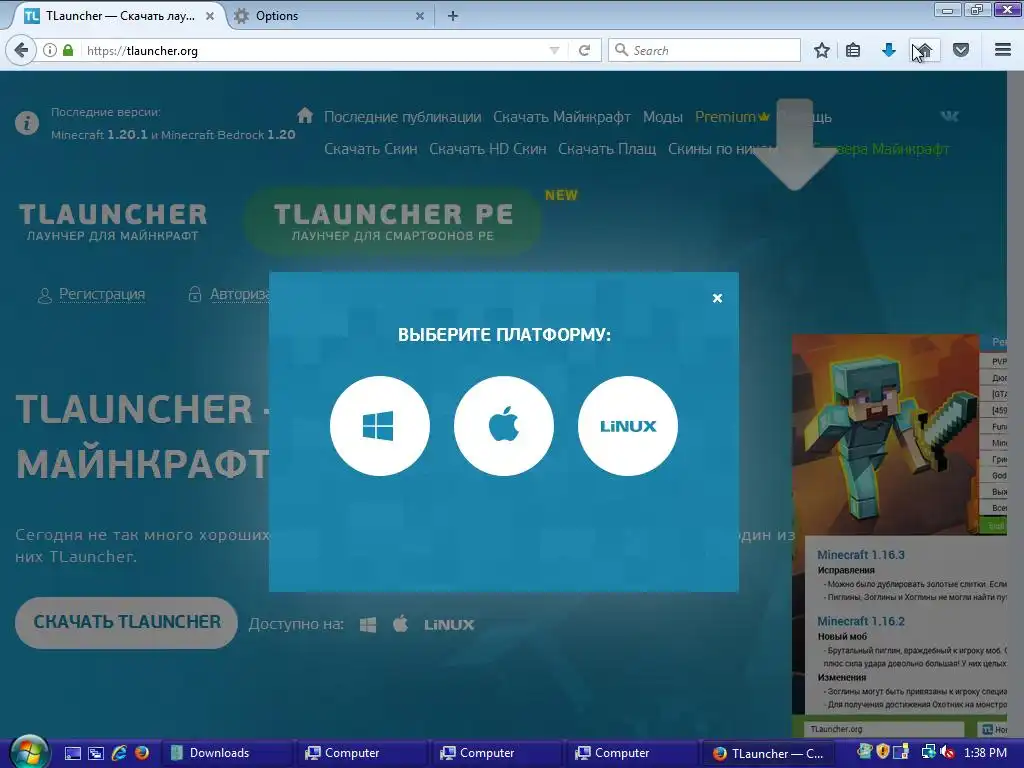Choose the Apple macOS platform icon
1024x768 pixels.
point(504,426)
